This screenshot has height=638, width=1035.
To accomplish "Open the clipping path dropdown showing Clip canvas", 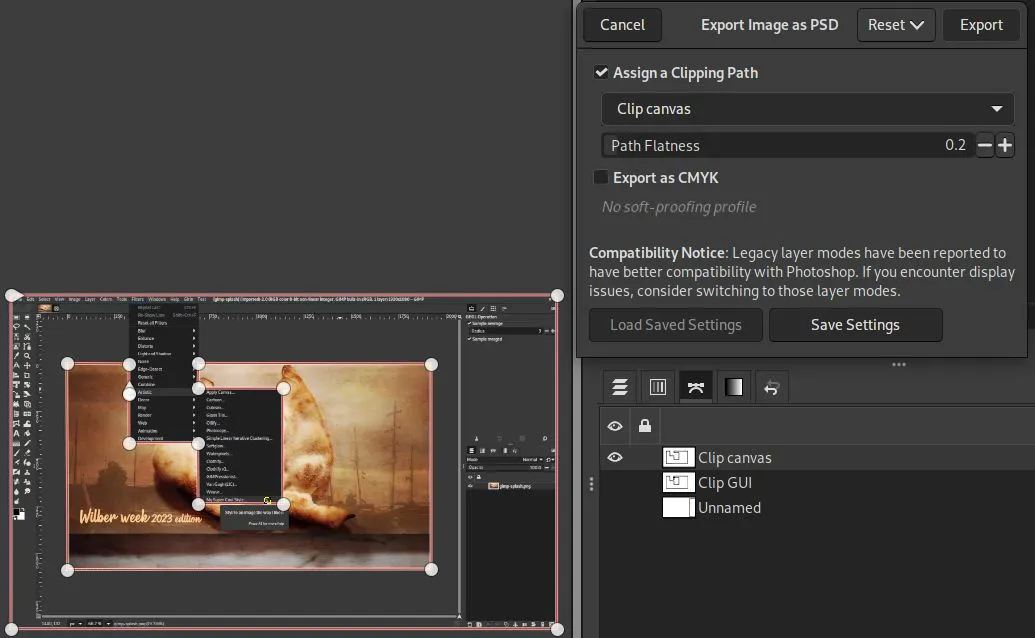I will click(806, 109).
